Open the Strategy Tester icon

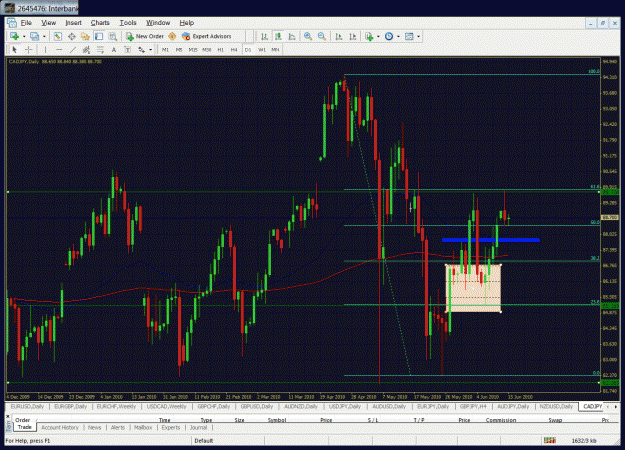pyautogui.click(x=113, y=36)
